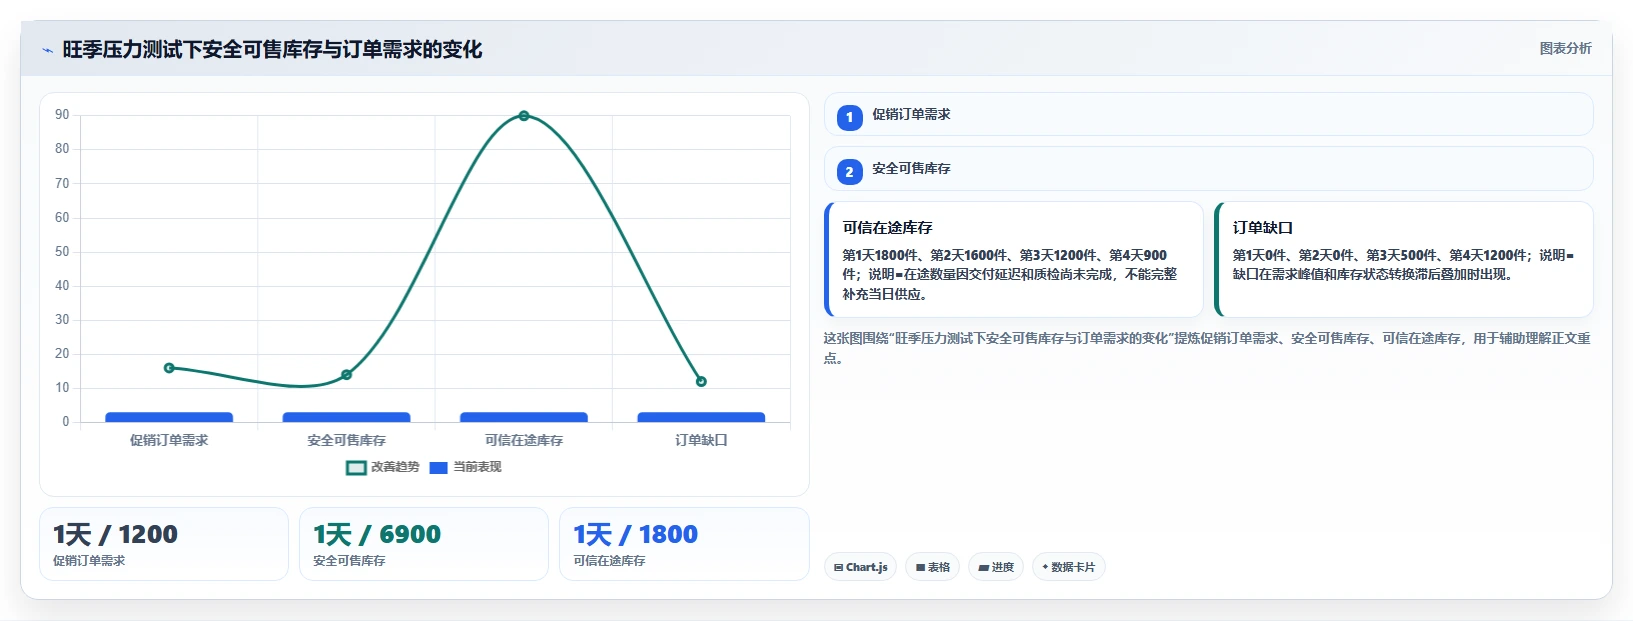Screen dimensions: 1633x621
Task: Click the summary paragraph starting 这张图围绕
Action: (x=1207, y=348)
